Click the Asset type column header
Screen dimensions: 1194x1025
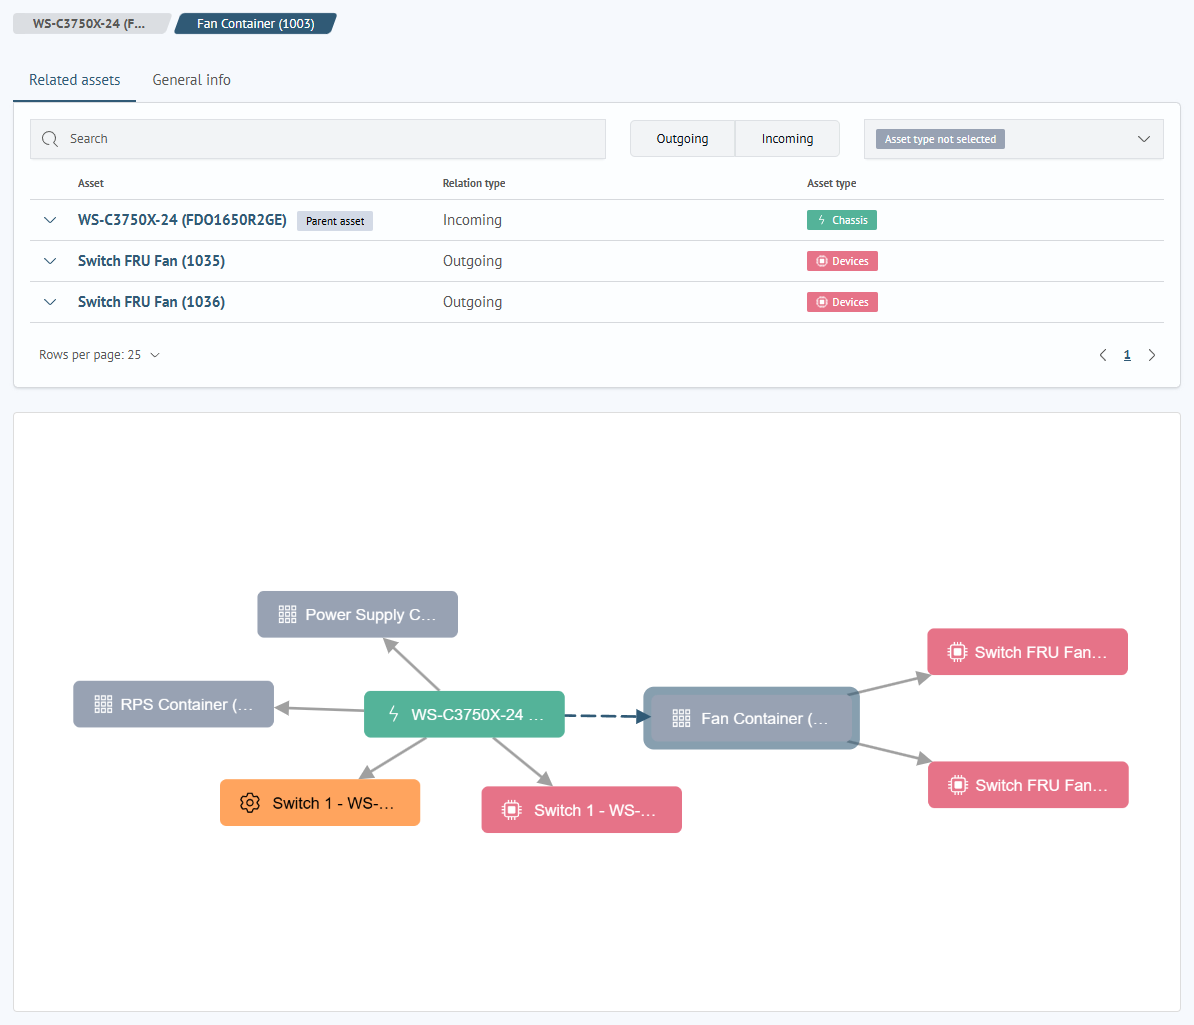pyautogui.click(x=832, y=184)
